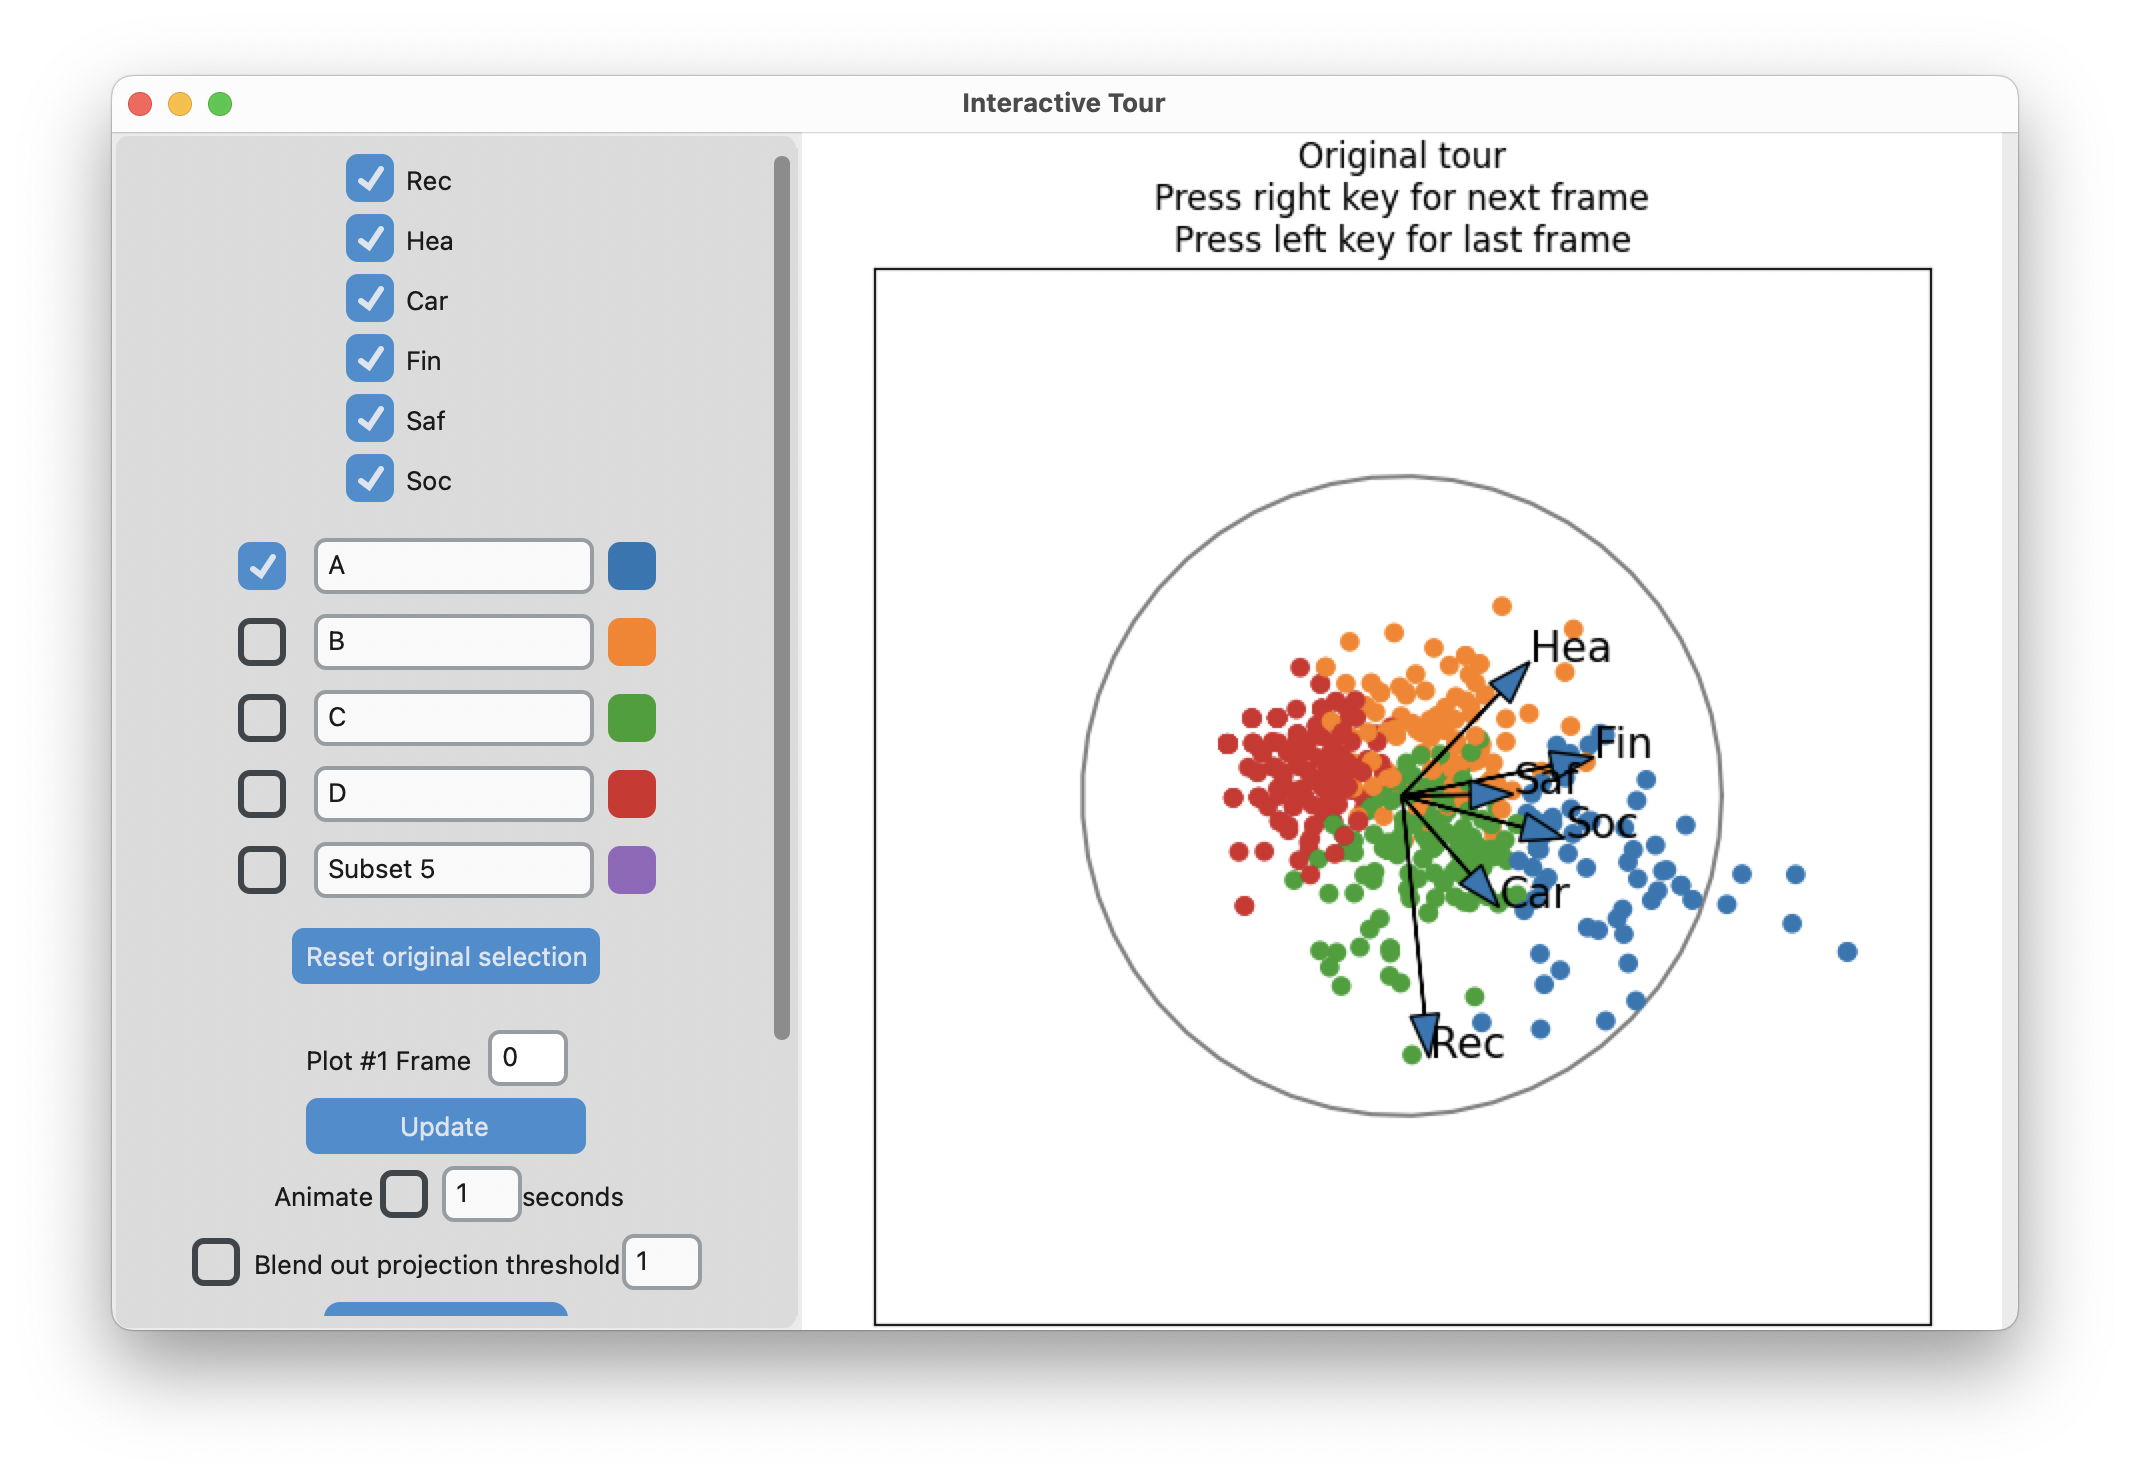The height and width of the screenshot is (1478, 2130).
Task: Uncheck subset A to hide blue points
Action: click(x=261, y=565)
